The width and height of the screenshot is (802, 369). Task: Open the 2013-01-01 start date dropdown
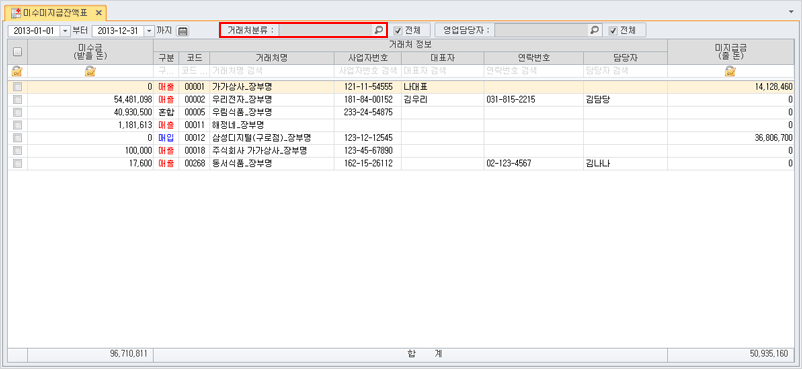click(x=65, y=31)
